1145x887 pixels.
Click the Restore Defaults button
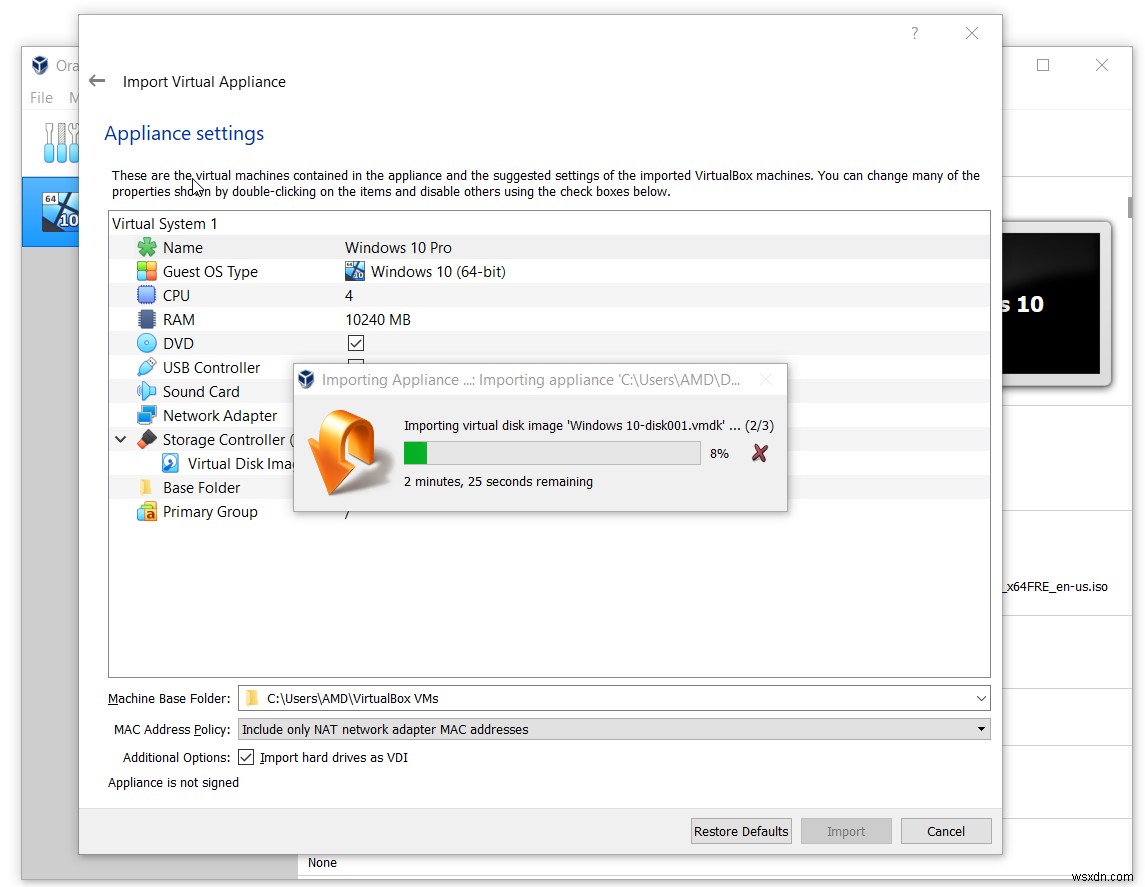click(741, 831)
